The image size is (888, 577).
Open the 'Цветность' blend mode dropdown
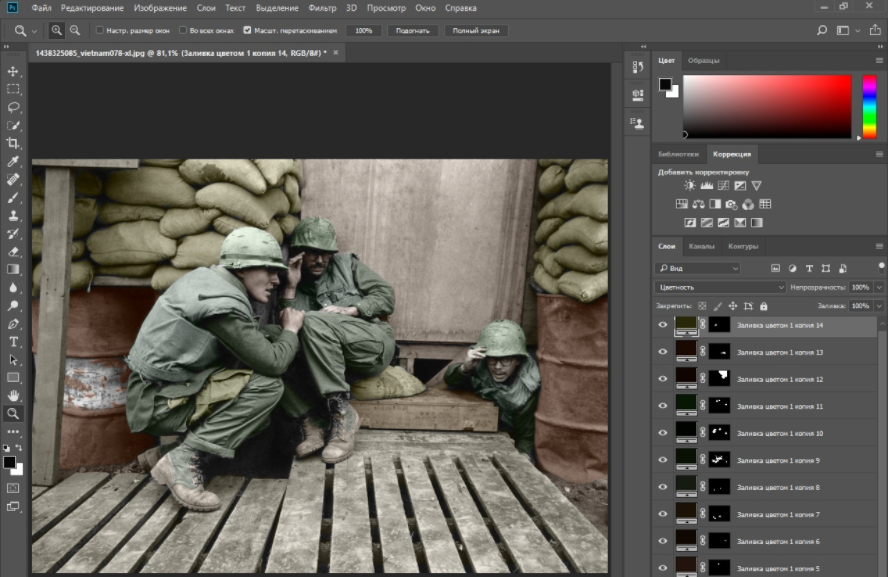(x=719, y=287)
